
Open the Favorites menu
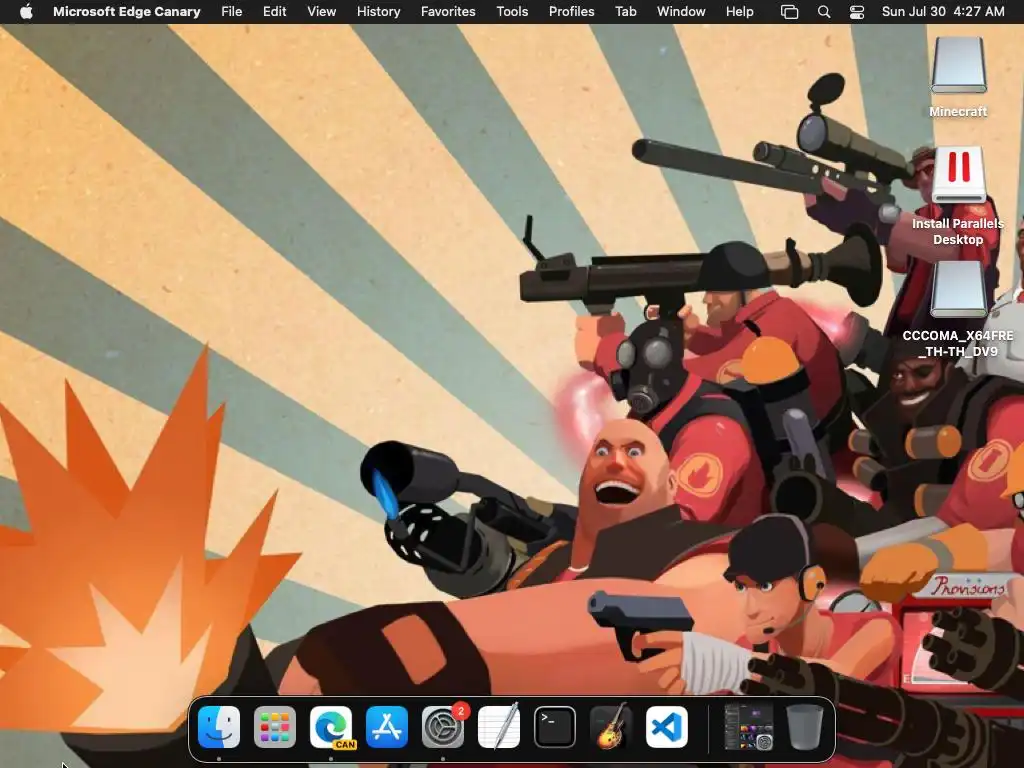[448, 11]
